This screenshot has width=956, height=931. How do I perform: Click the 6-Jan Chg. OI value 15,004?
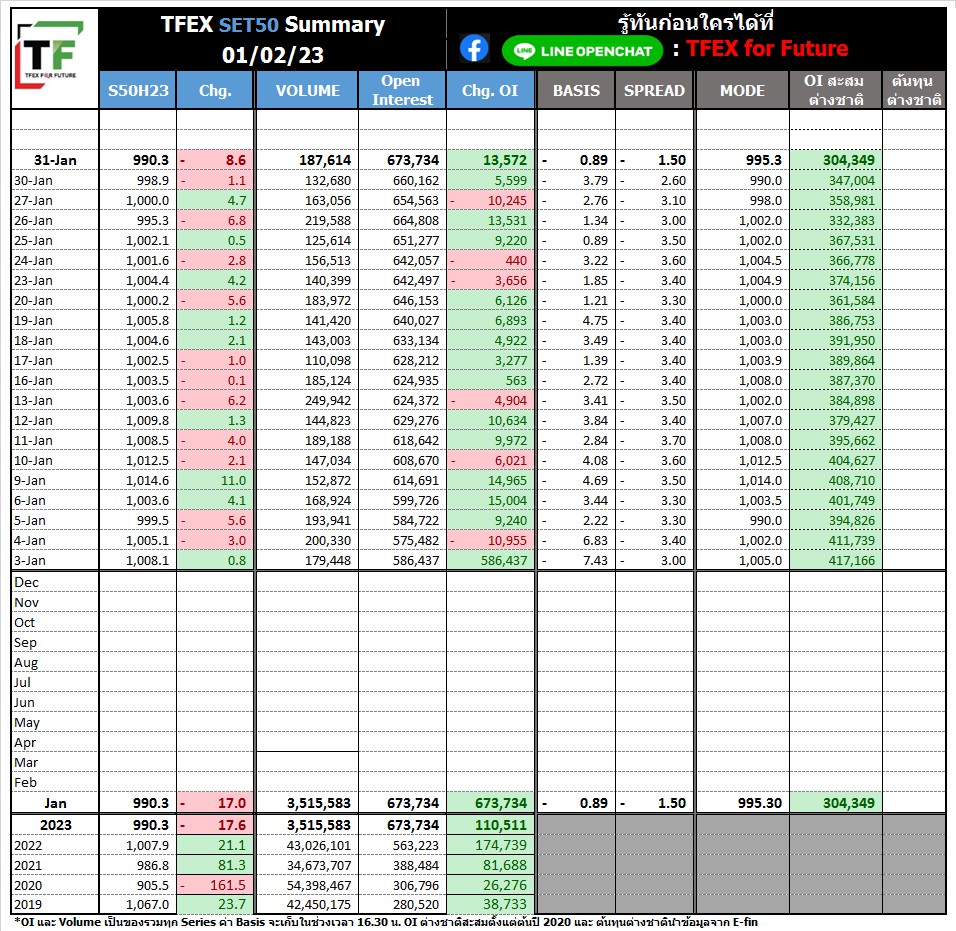pyautogui.click(x=507, y=501)
